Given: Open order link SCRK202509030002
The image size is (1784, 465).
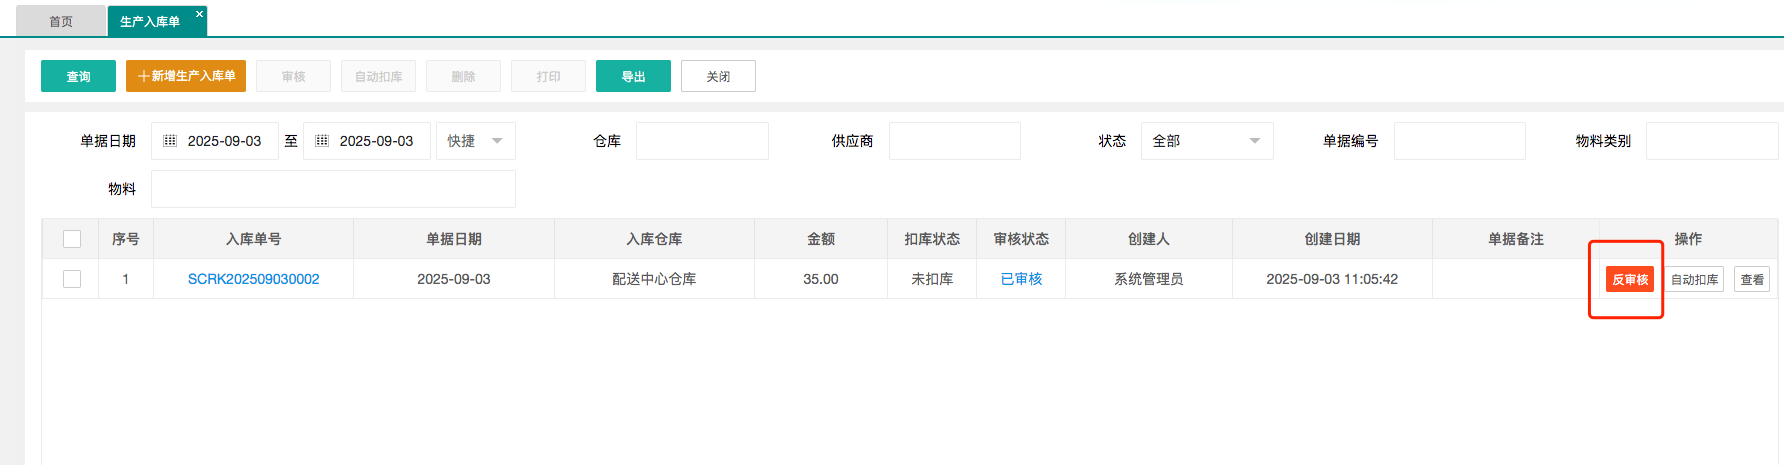Looking at the screenshot, I should [254, 279].
